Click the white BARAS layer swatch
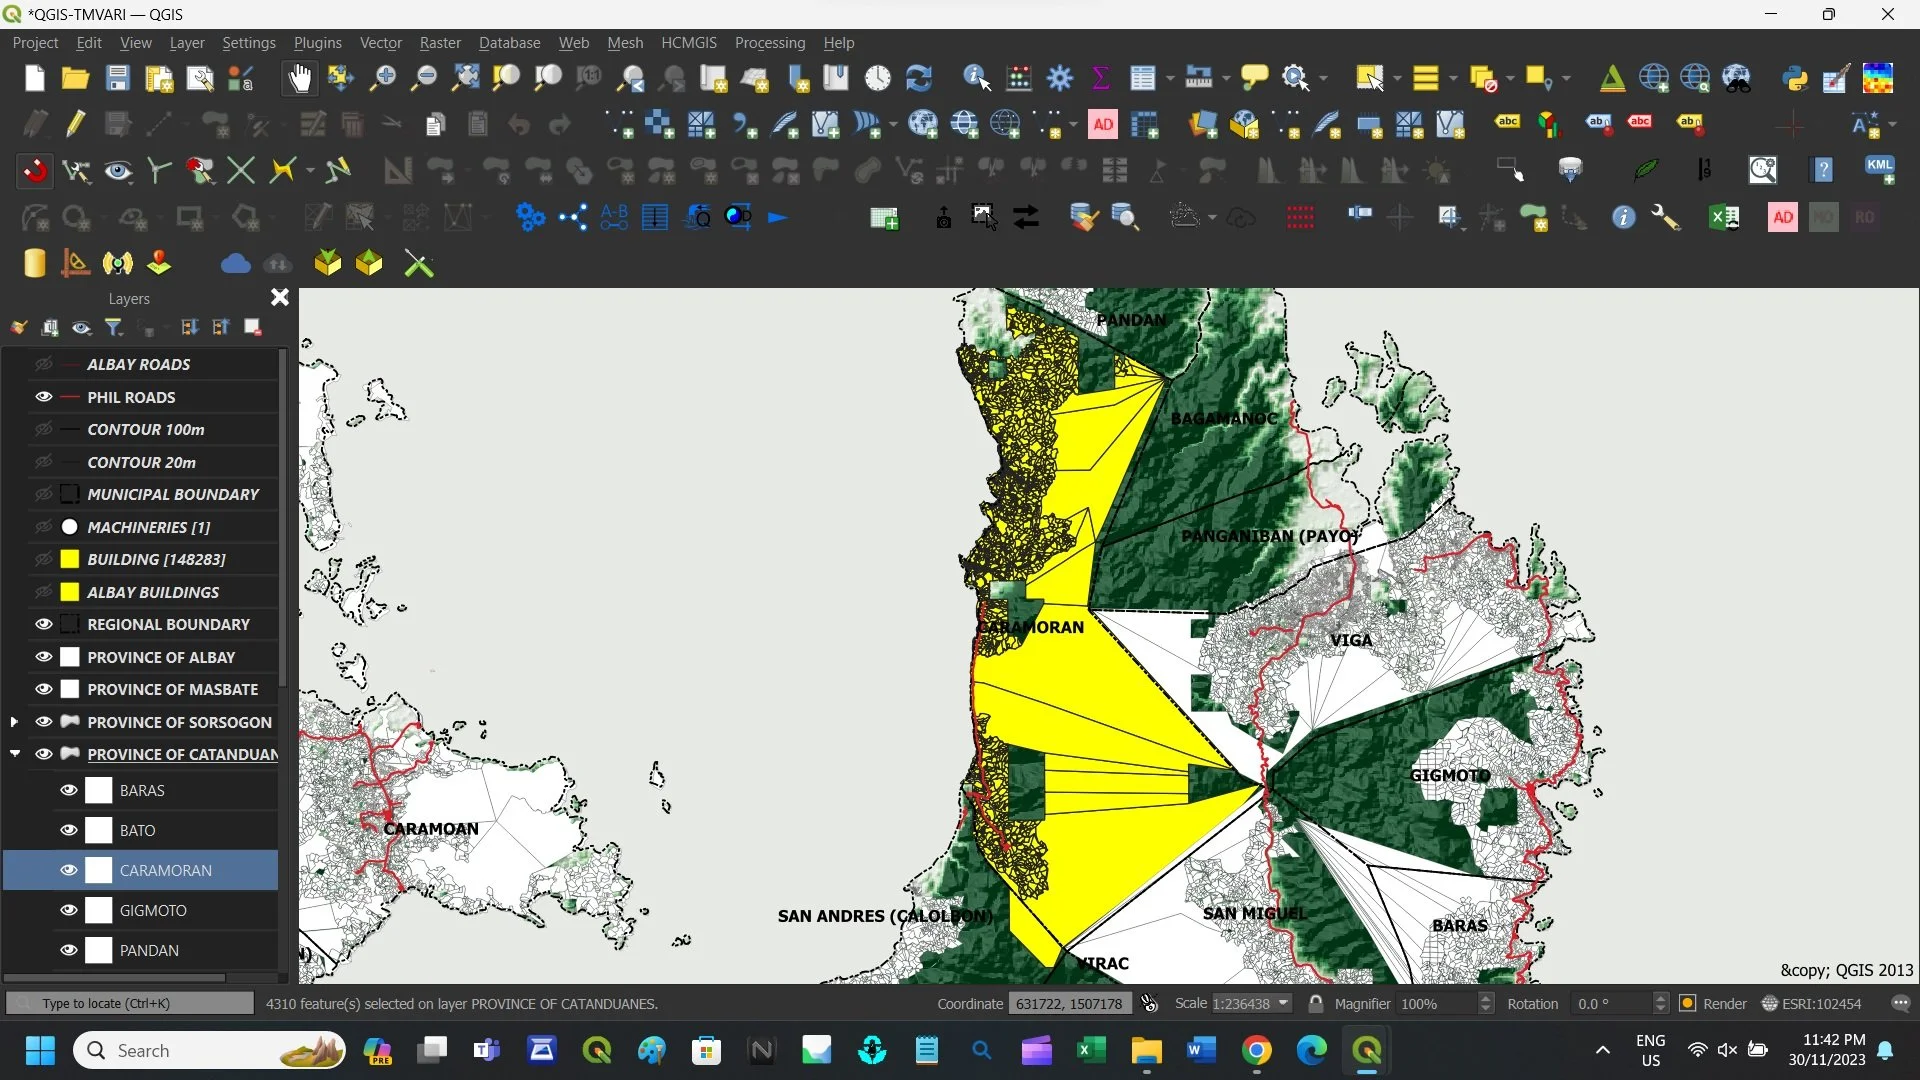The image size is (1920, 1080). pyautogui.click(x=98, y=790)
